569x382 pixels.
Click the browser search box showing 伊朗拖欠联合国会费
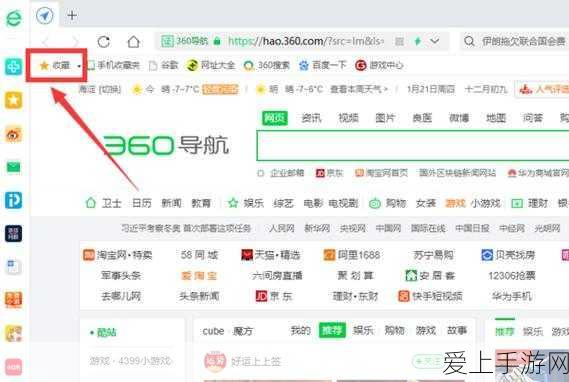coord(515,41)
